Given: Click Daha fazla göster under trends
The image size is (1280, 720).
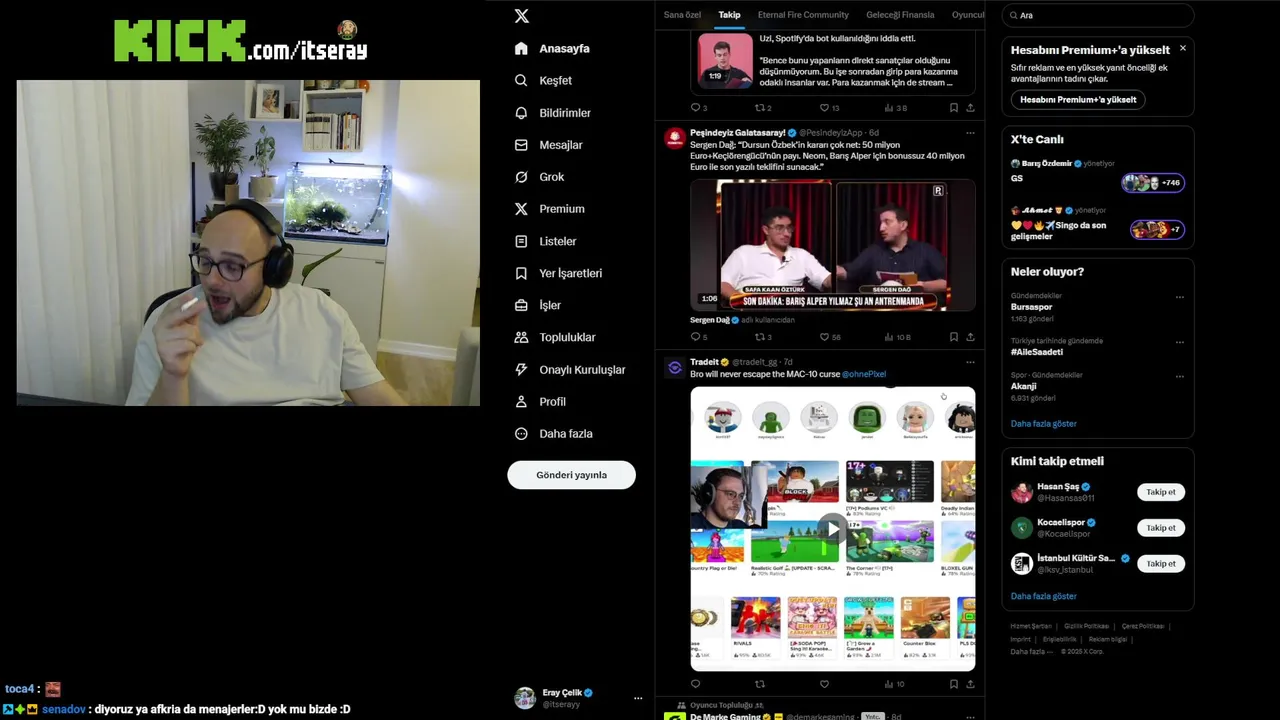Looking at the screenshot, I should point(1043,424).
